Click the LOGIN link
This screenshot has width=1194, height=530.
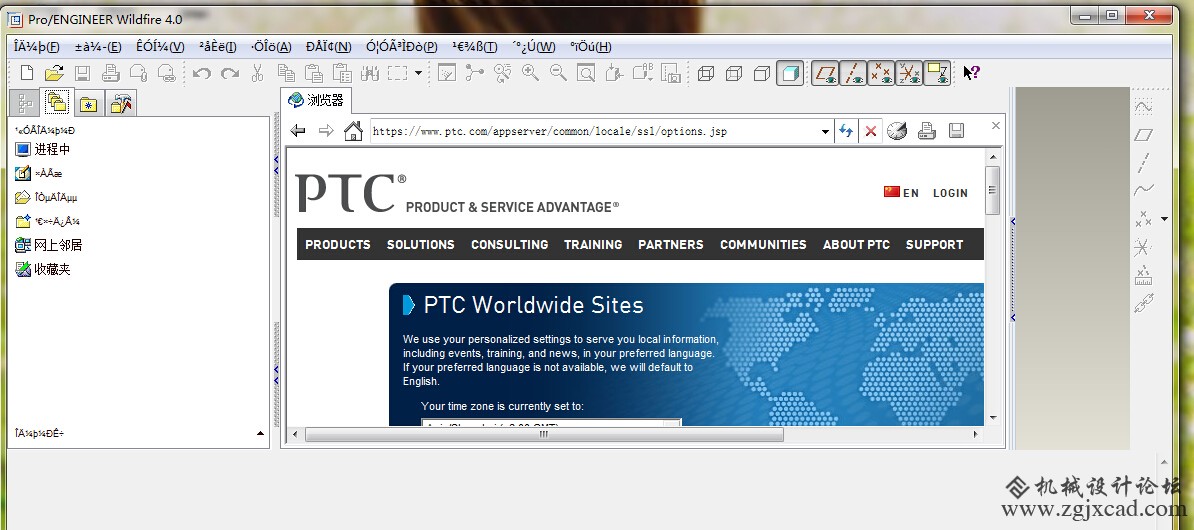tap(950, 193)
